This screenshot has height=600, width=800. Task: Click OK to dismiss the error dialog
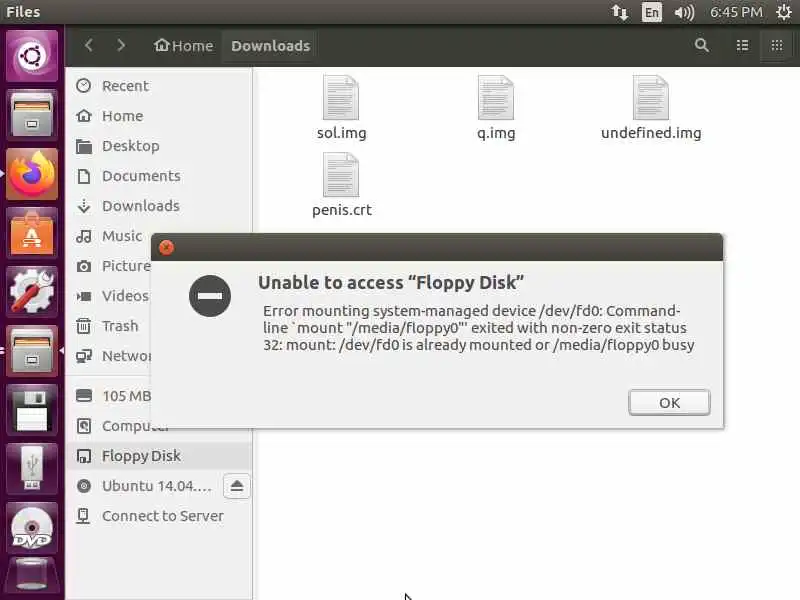coord(669,403)
